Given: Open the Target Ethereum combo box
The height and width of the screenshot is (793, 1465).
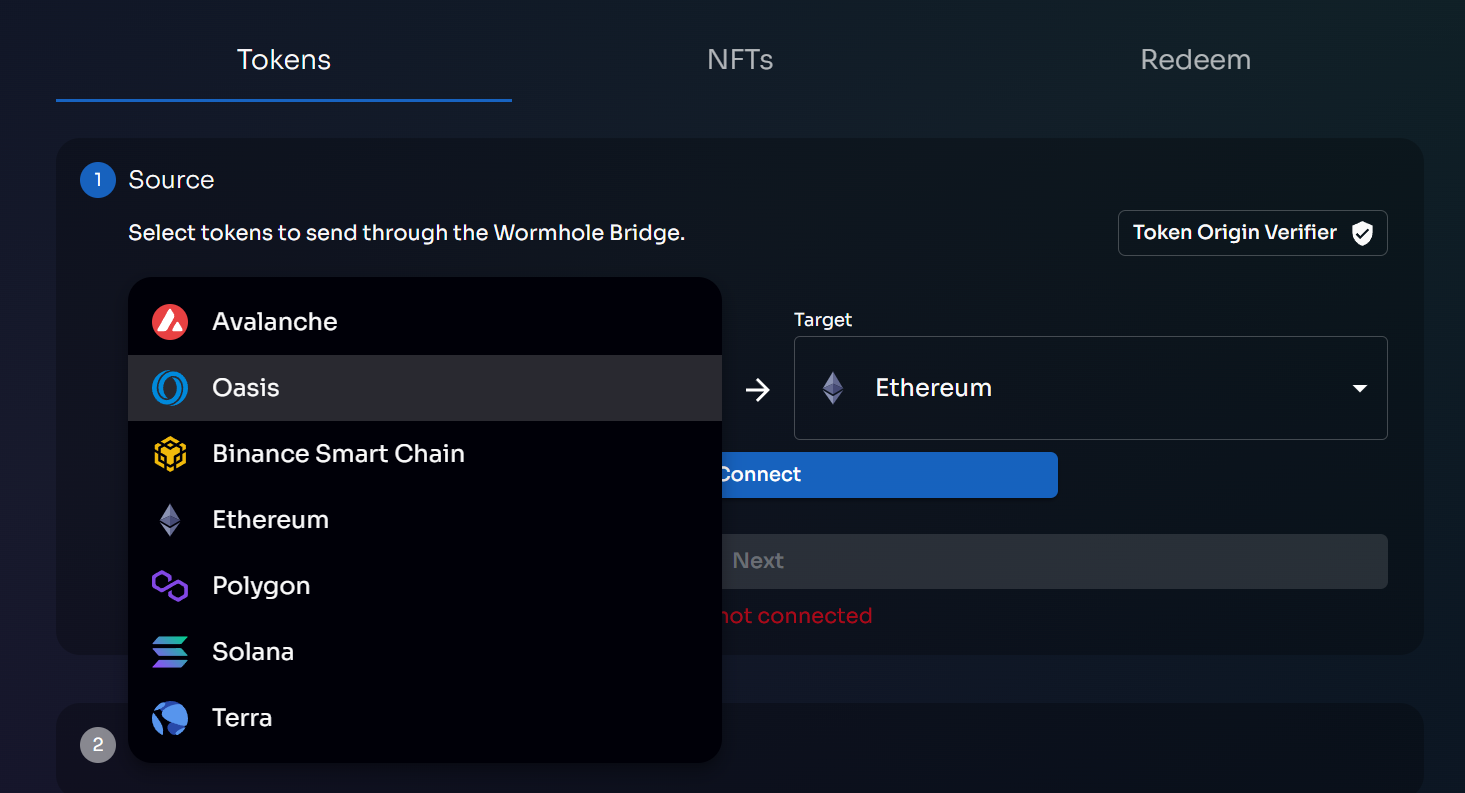Looking at the screenshot, I should click(1090, 388).
